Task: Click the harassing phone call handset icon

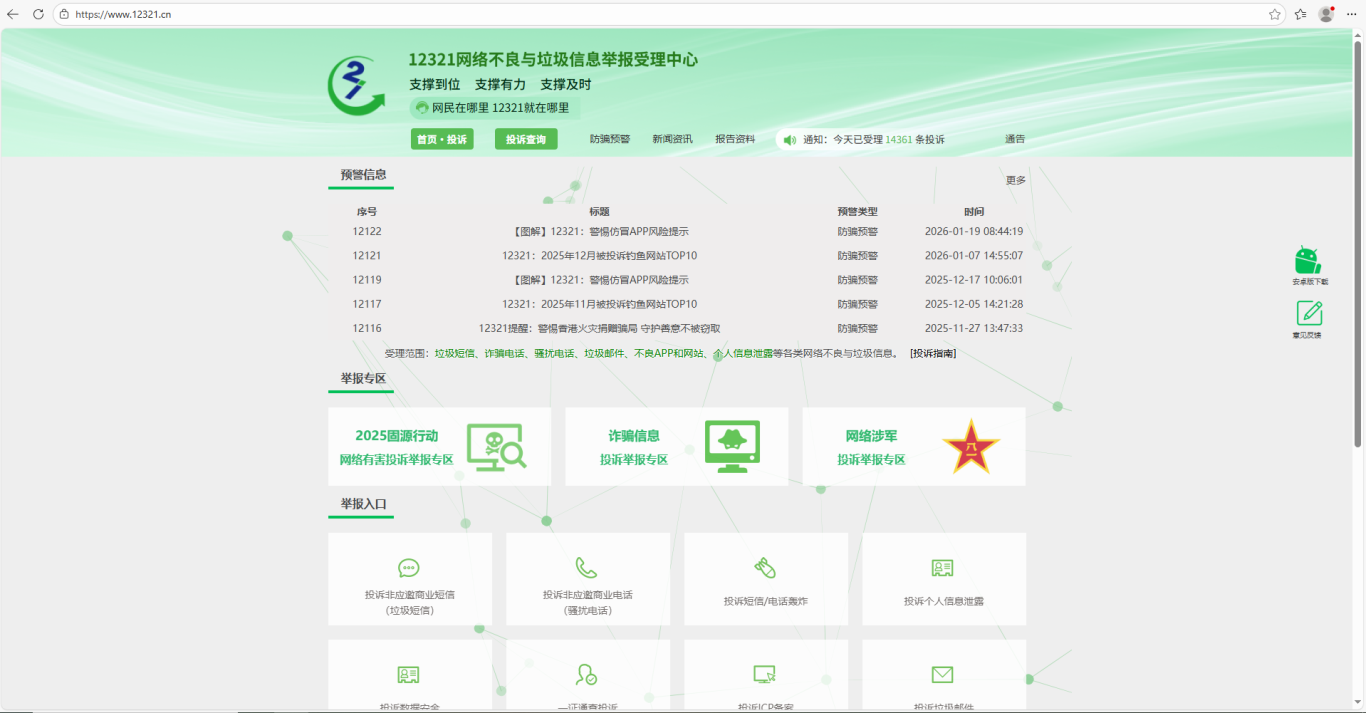Action: click(x=587, y=568)
